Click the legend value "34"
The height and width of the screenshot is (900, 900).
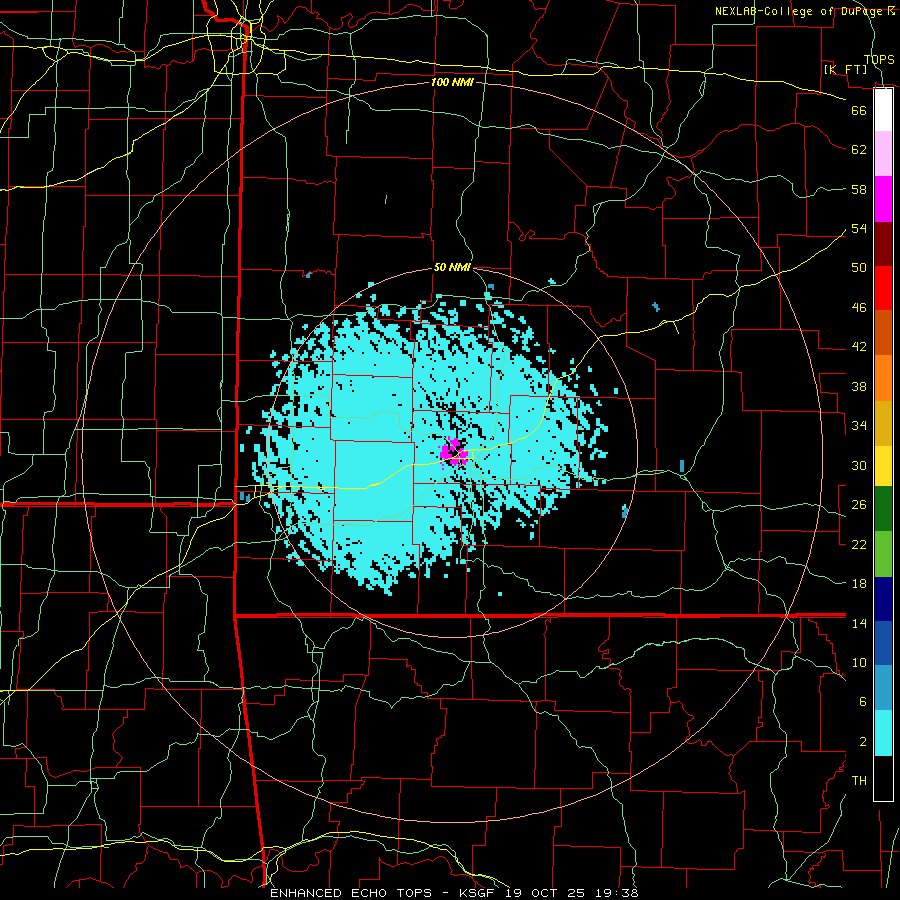(x=859, y=426)
